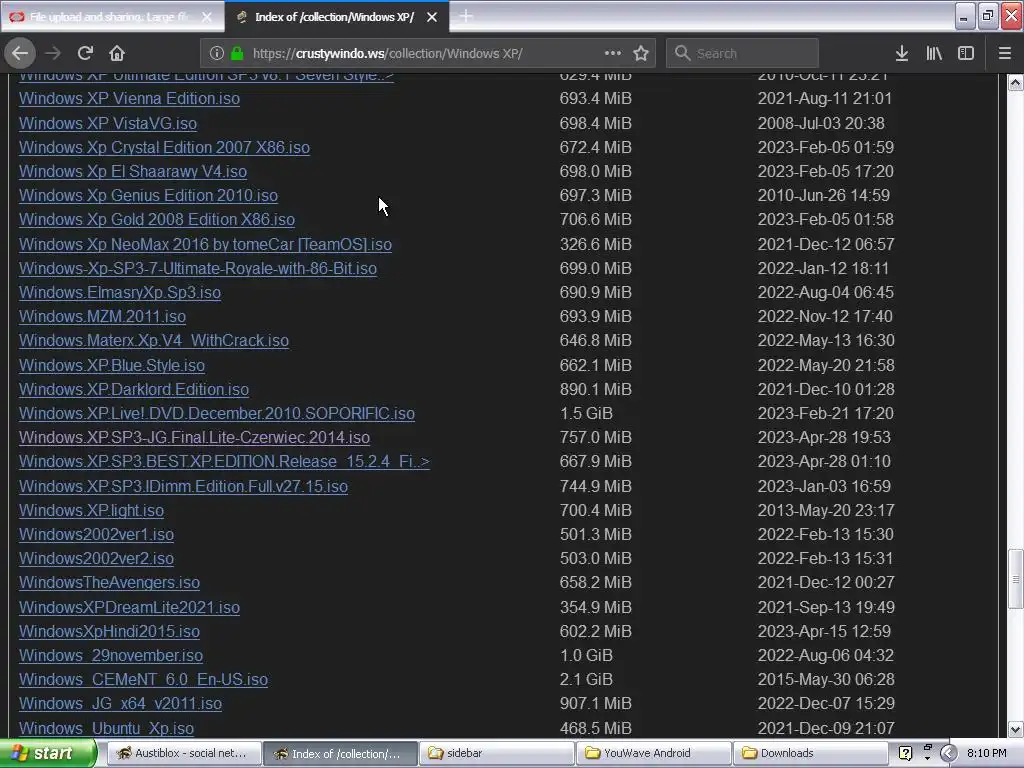Click Windows-Xp-SP3-7-Ultimate-Royale-with-86-Bit.iso
Screen dimensions: 1024x768
point(198,268)
